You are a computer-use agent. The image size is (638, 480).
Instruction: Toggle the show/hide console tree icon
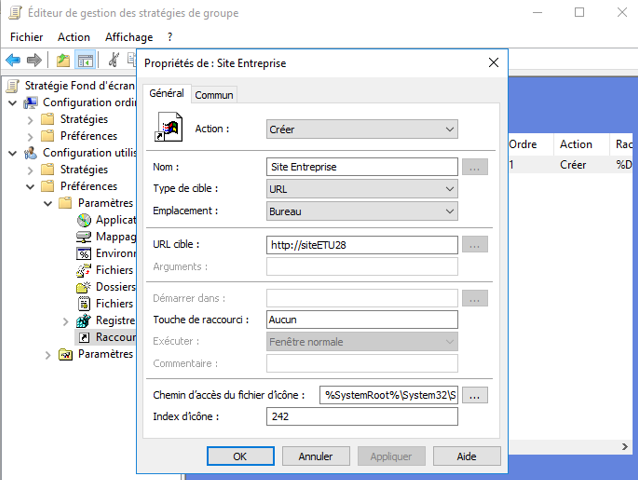click(86, 60)
